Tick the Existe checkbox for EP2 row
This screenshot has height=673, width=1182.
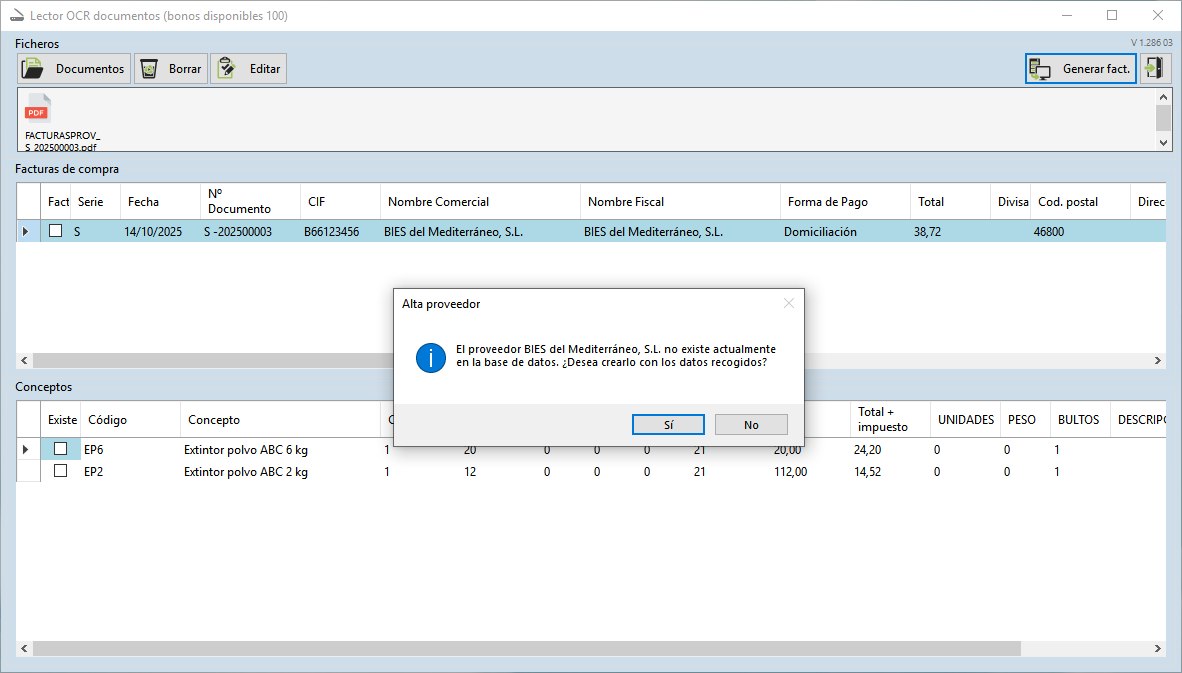(x=60, y=471)
